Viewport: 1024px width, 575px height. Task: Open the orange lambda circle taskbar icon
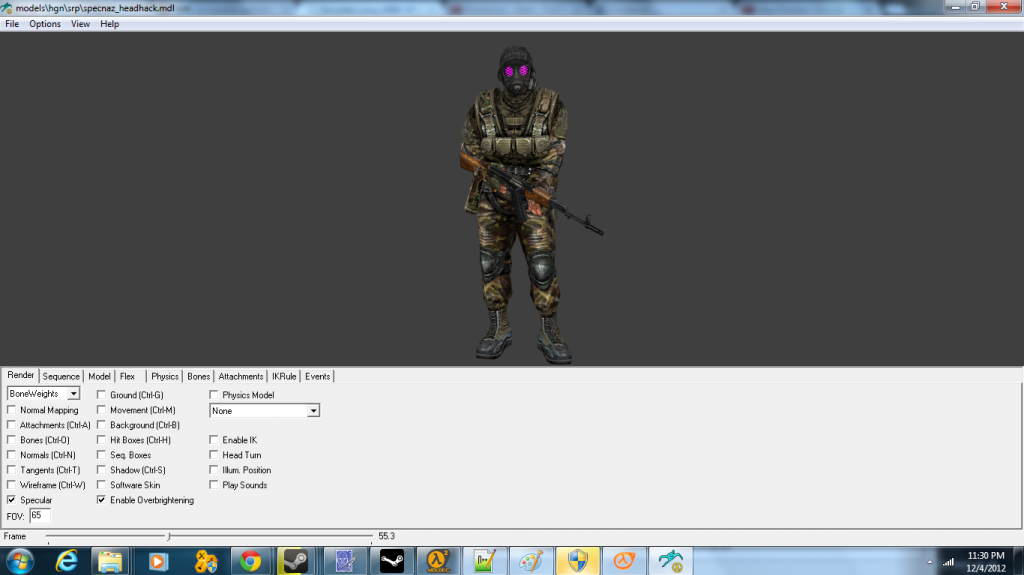tap(624, 561)
